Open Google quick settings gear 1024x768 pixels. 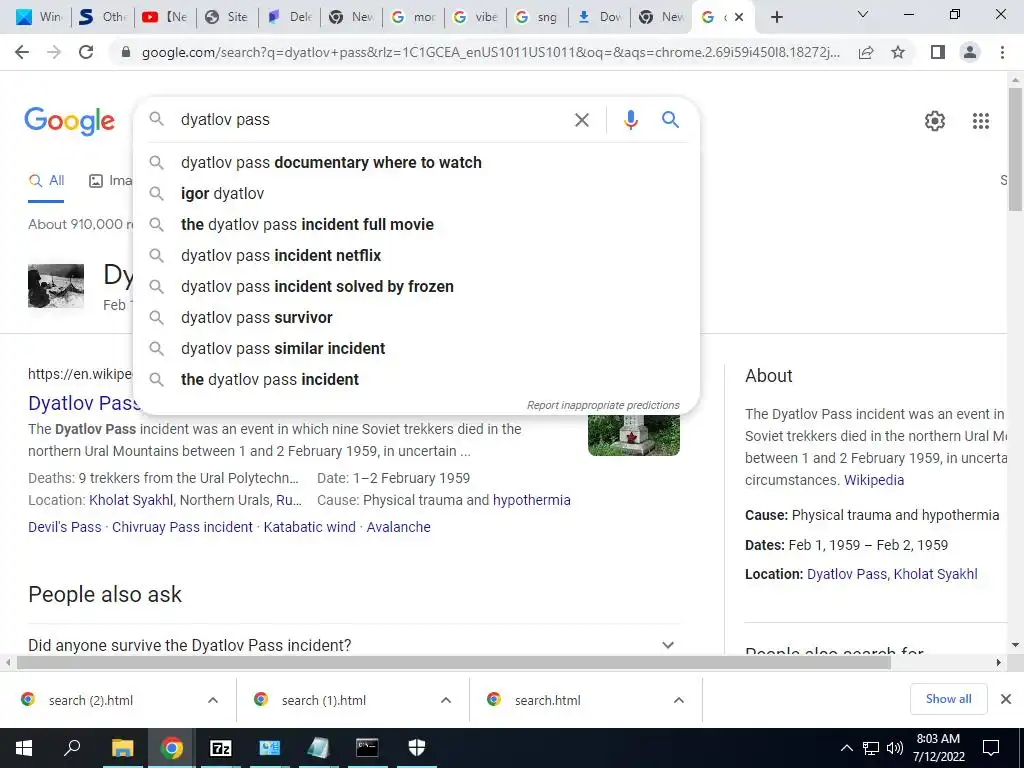935,121
